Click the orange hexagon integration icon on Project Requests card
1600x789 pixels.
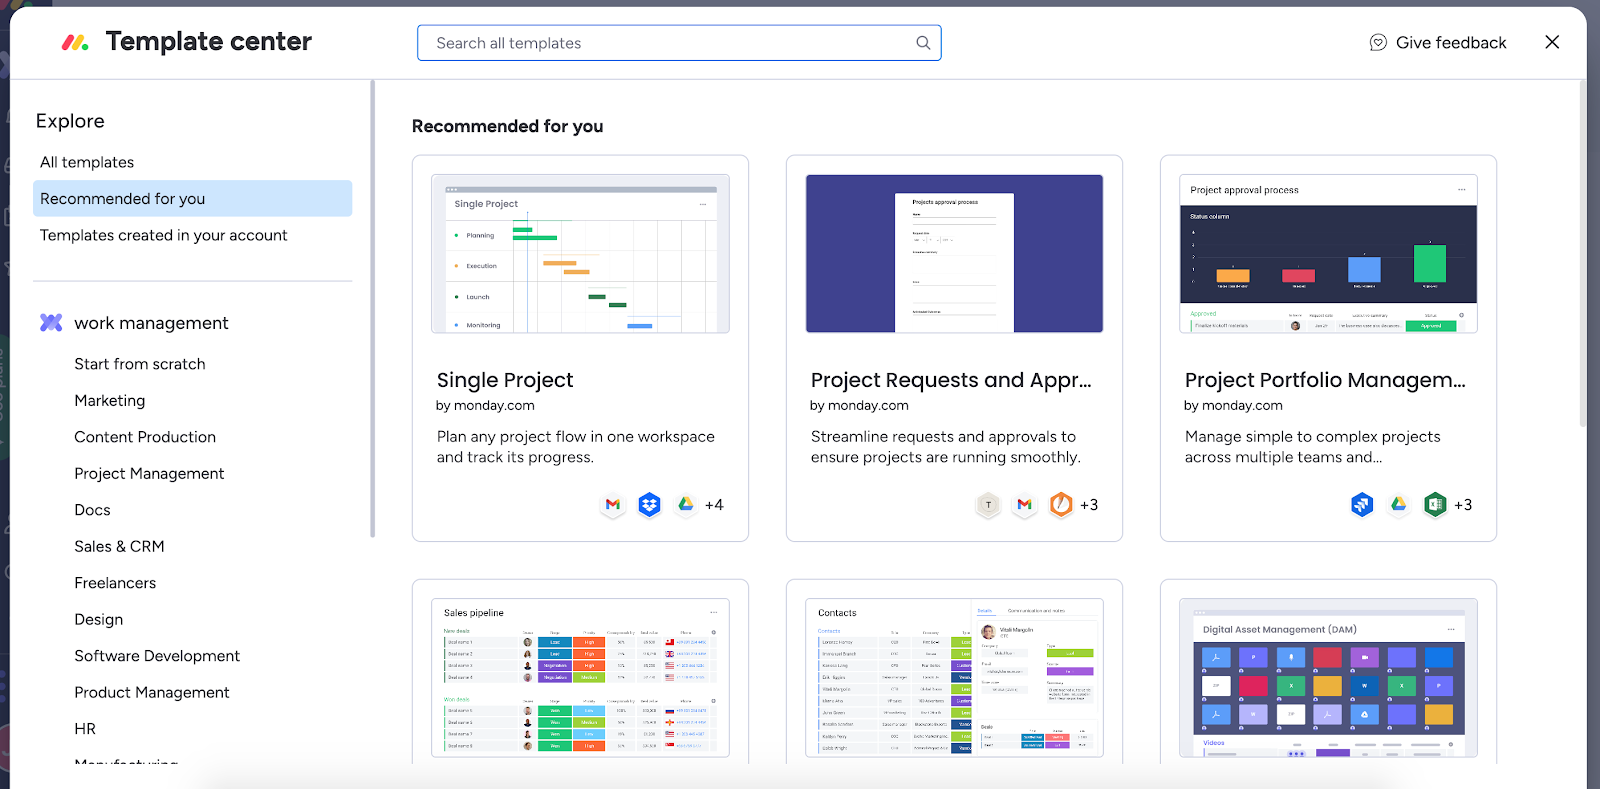[x=1061, y=505]
